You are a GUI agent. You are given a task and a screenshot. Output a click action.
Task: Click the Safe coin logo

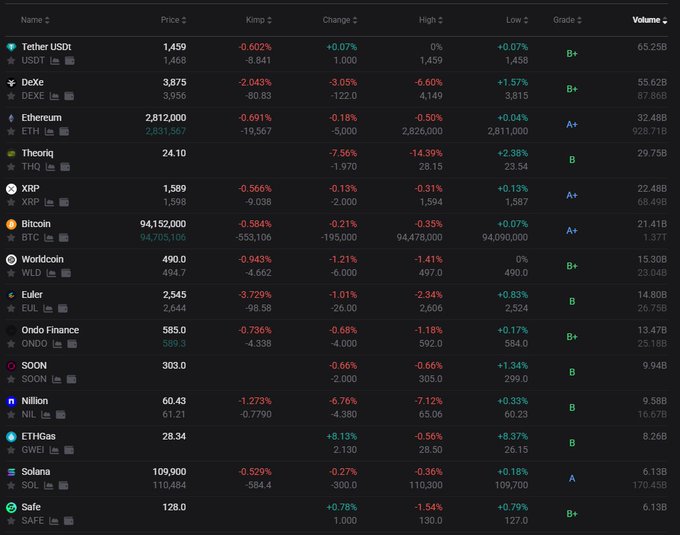pyautogui.click(x=11, y=507)
